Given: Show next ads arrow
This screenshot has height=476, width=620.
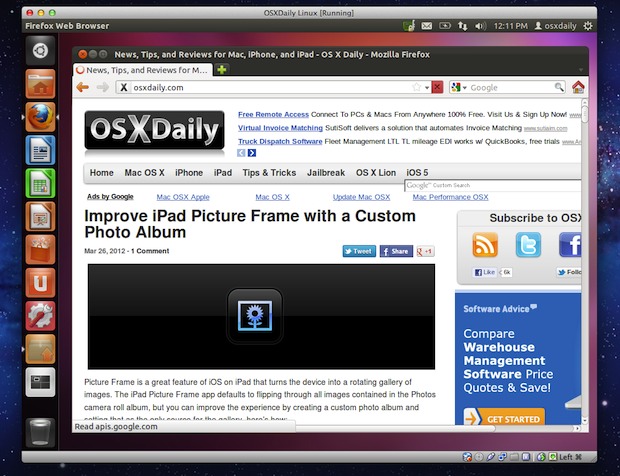Looking at the screenshot, I should 252,153.
